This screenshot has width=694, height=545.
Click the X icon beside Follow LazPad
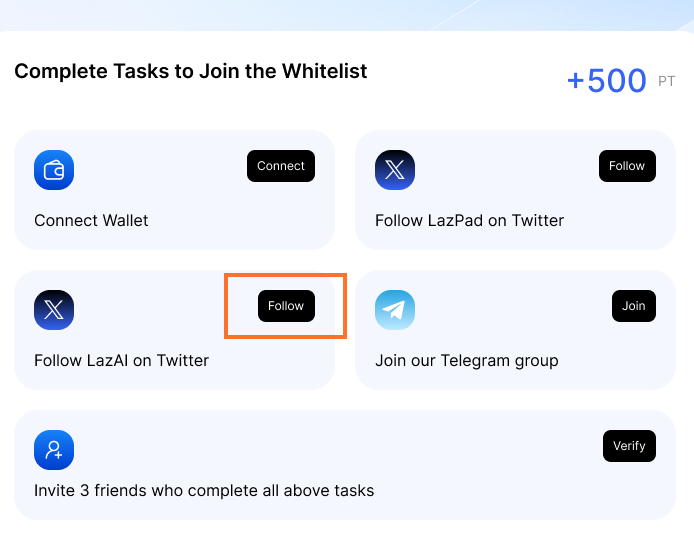395,170
